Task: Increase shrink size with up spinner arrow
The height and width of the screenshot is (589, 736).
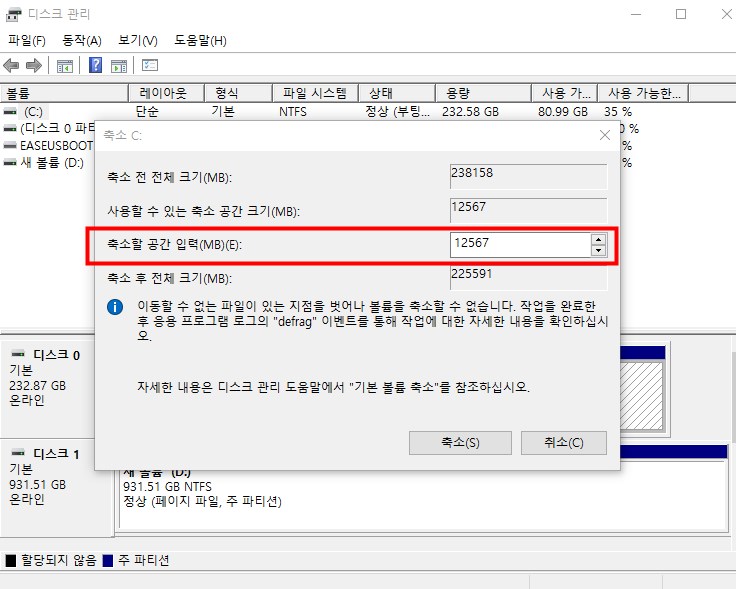Action: click(598, 239)
